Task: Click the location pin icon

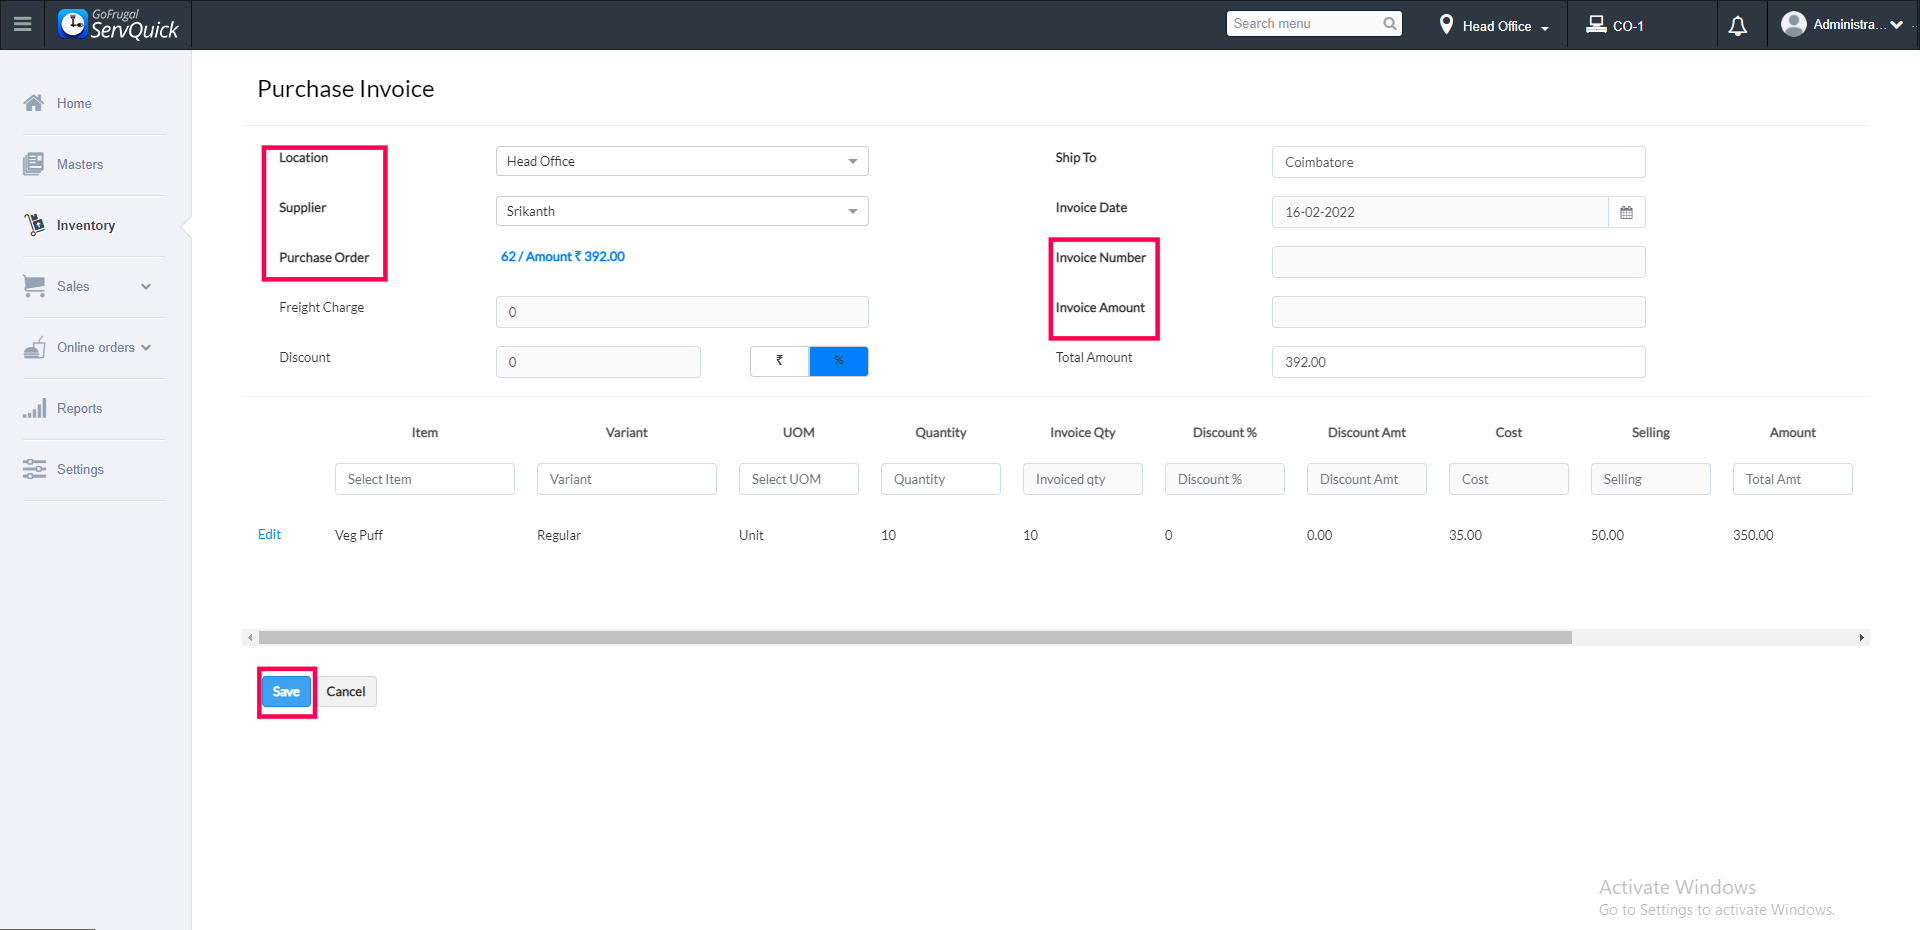Action: (1446, 25)
